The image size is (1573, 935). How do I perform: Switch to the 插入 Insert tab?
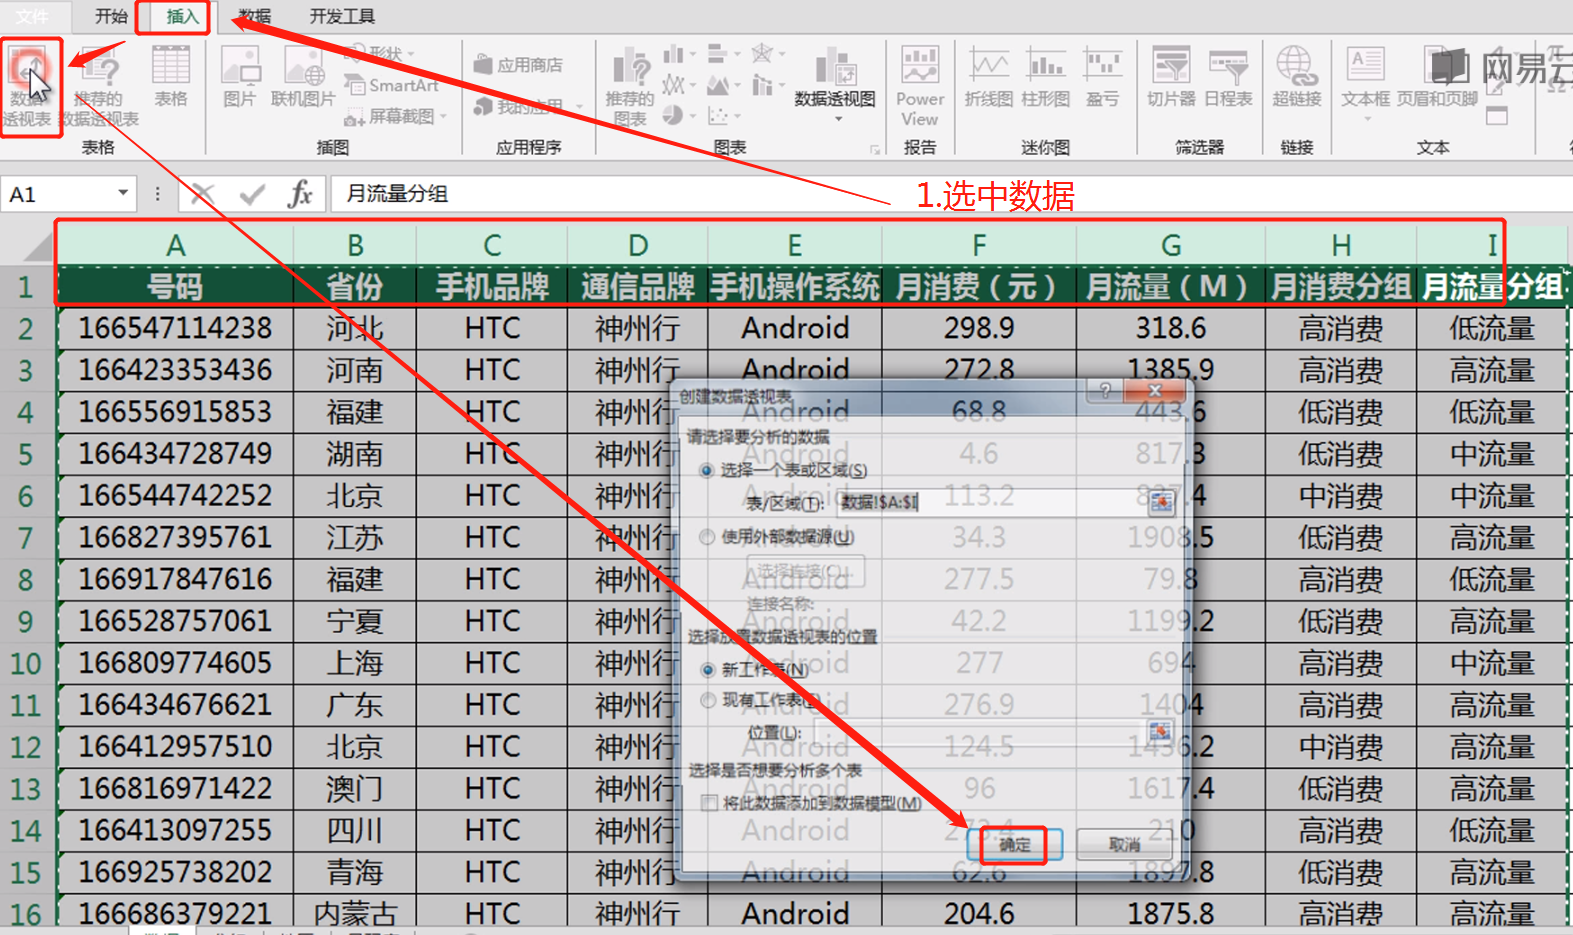182,16
